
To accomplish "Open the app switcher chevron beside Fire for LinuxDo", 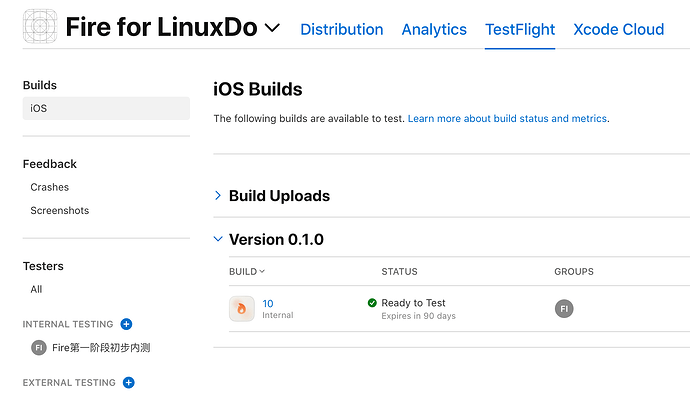I will coord(272,28).
